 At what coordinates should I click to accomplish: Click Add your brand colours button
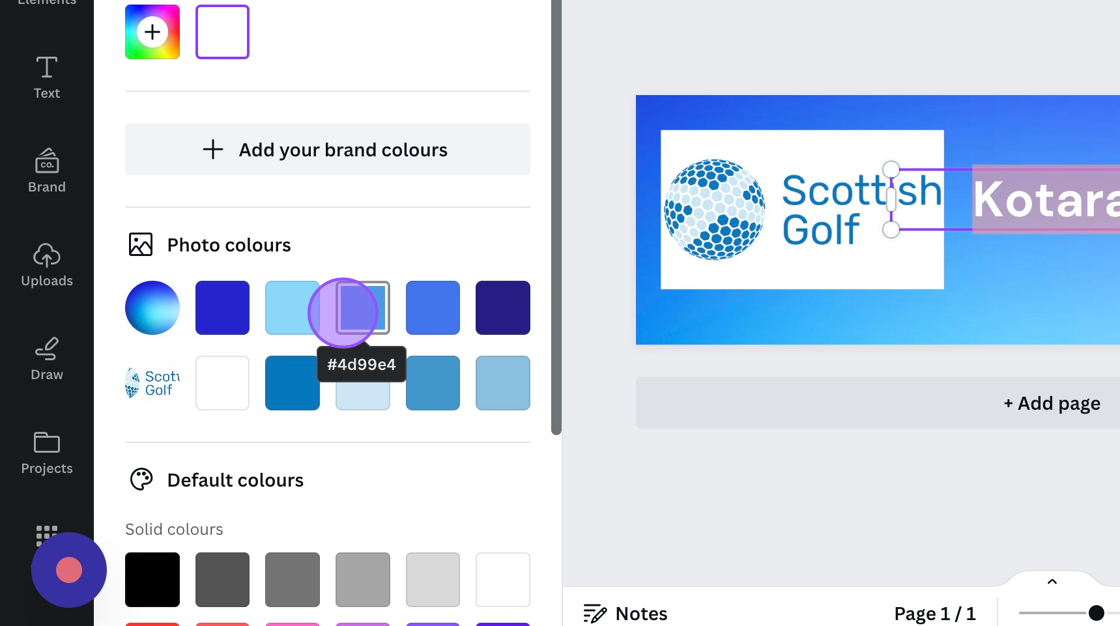coord(327,149)
